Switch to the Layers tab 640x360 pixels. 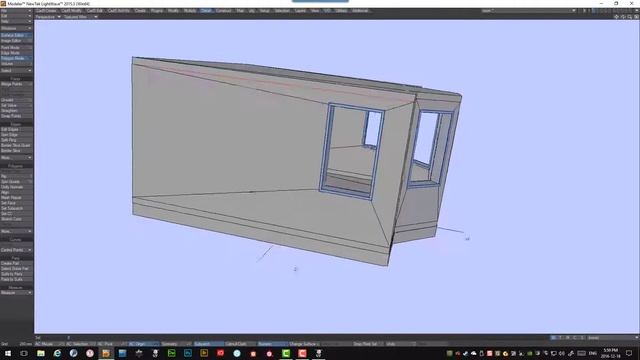tap(300, 11)
